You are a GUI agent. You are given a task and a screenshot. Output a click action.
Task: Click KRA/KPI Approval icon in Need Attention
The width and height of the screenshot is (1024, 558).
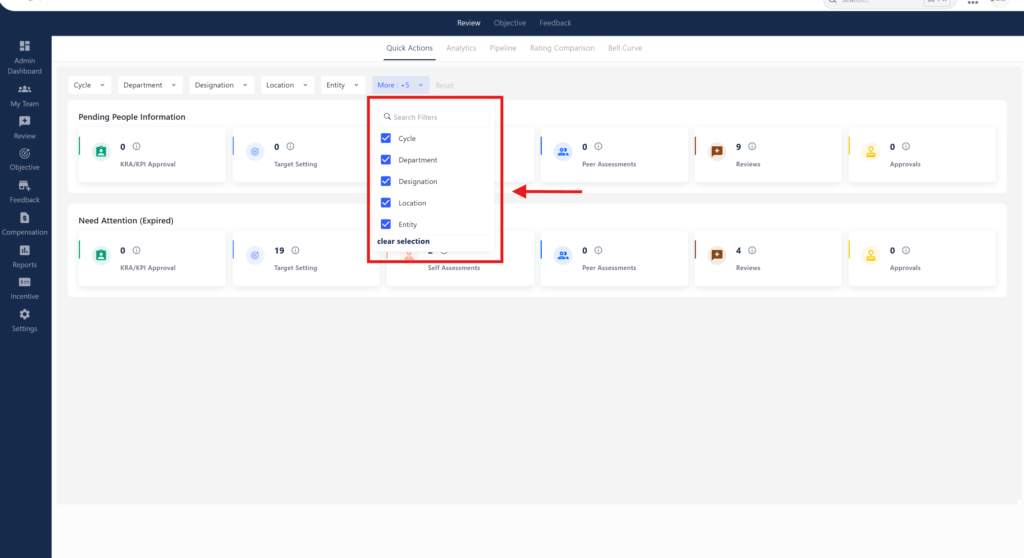pyautogui.click(x=101, y=255)
